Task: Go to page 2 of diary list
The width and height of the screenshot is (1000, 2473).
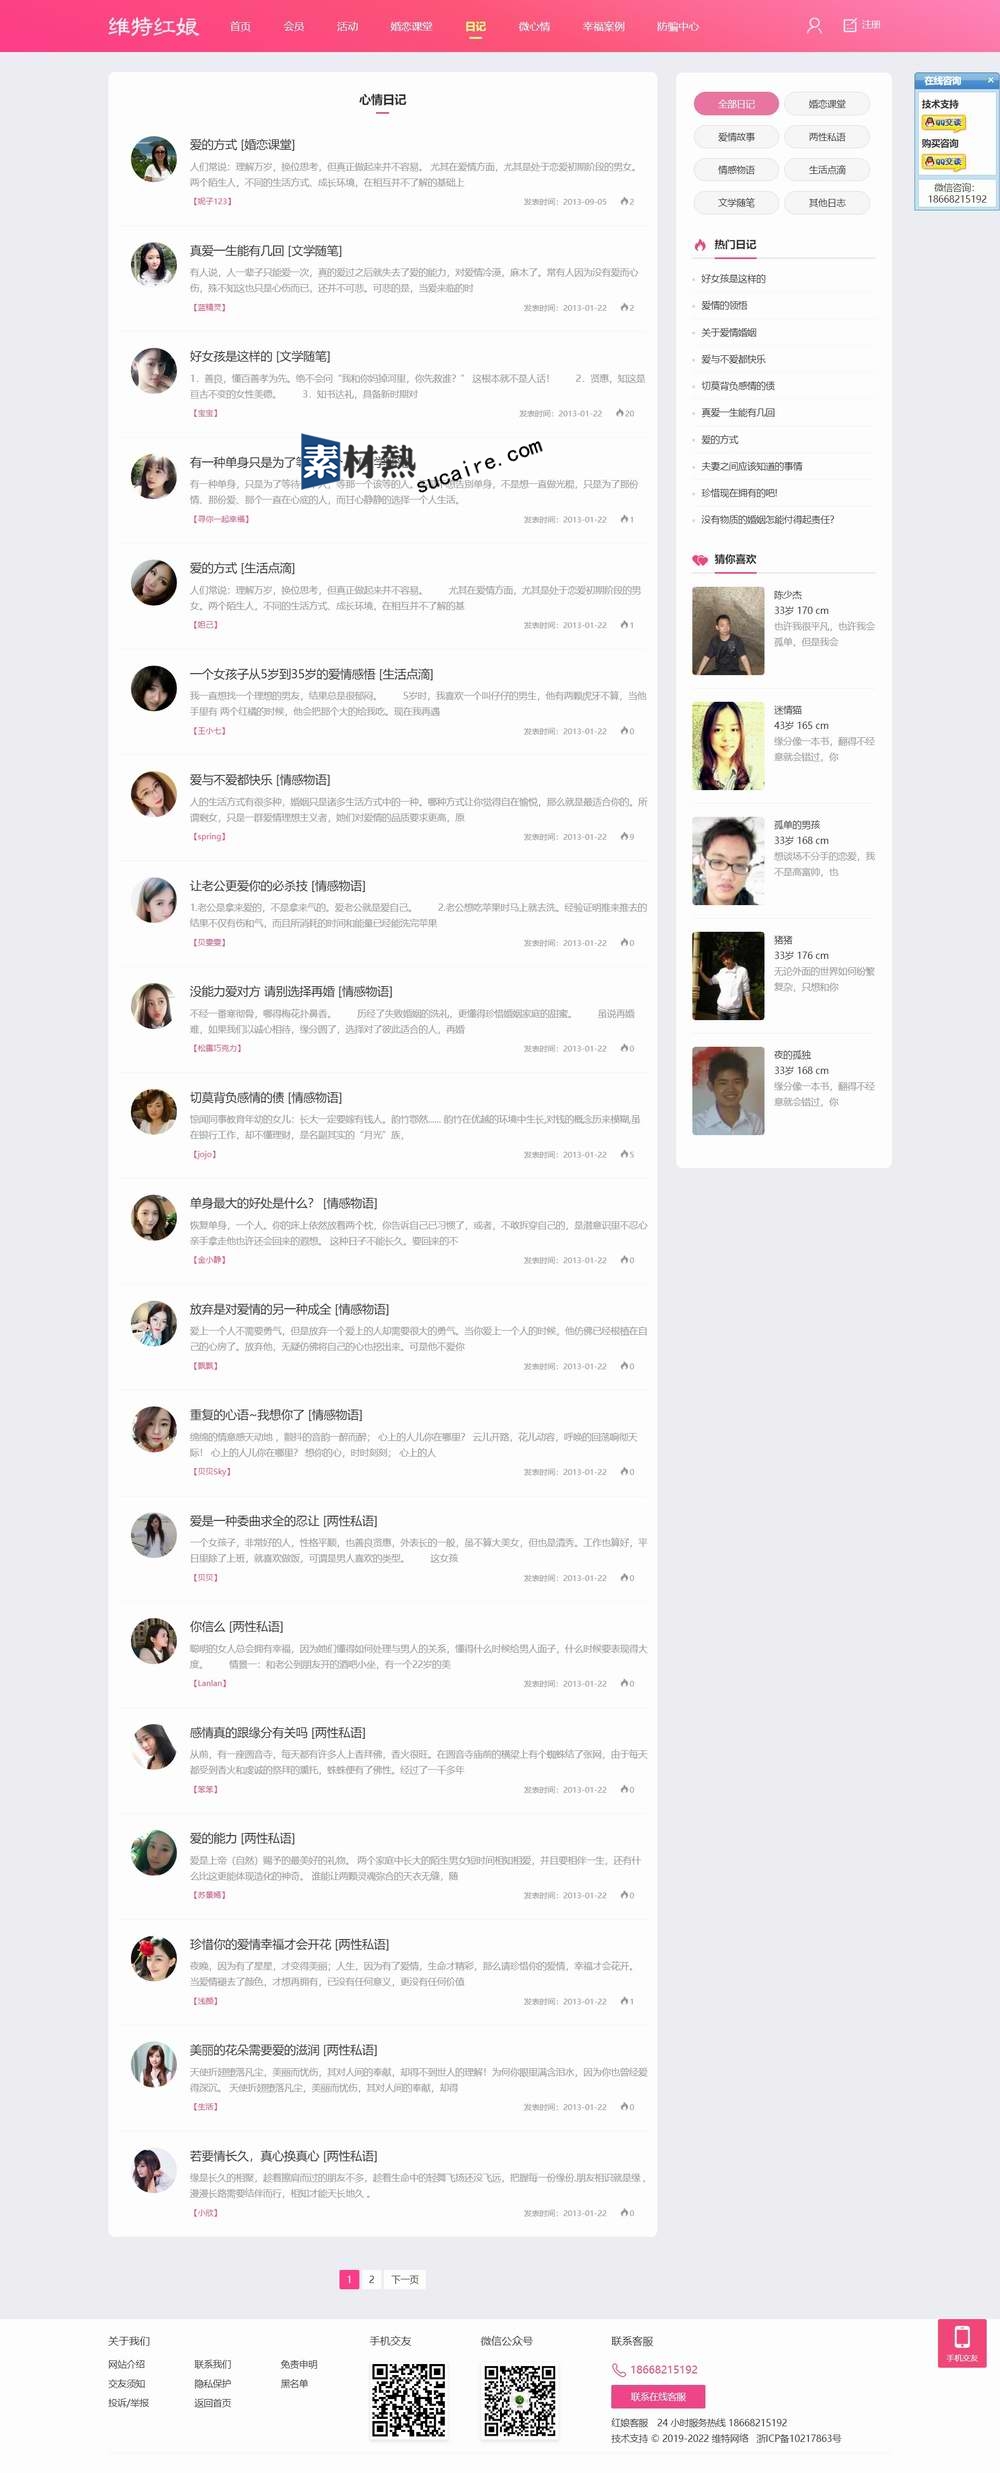Action: (x=371, y=2279)
